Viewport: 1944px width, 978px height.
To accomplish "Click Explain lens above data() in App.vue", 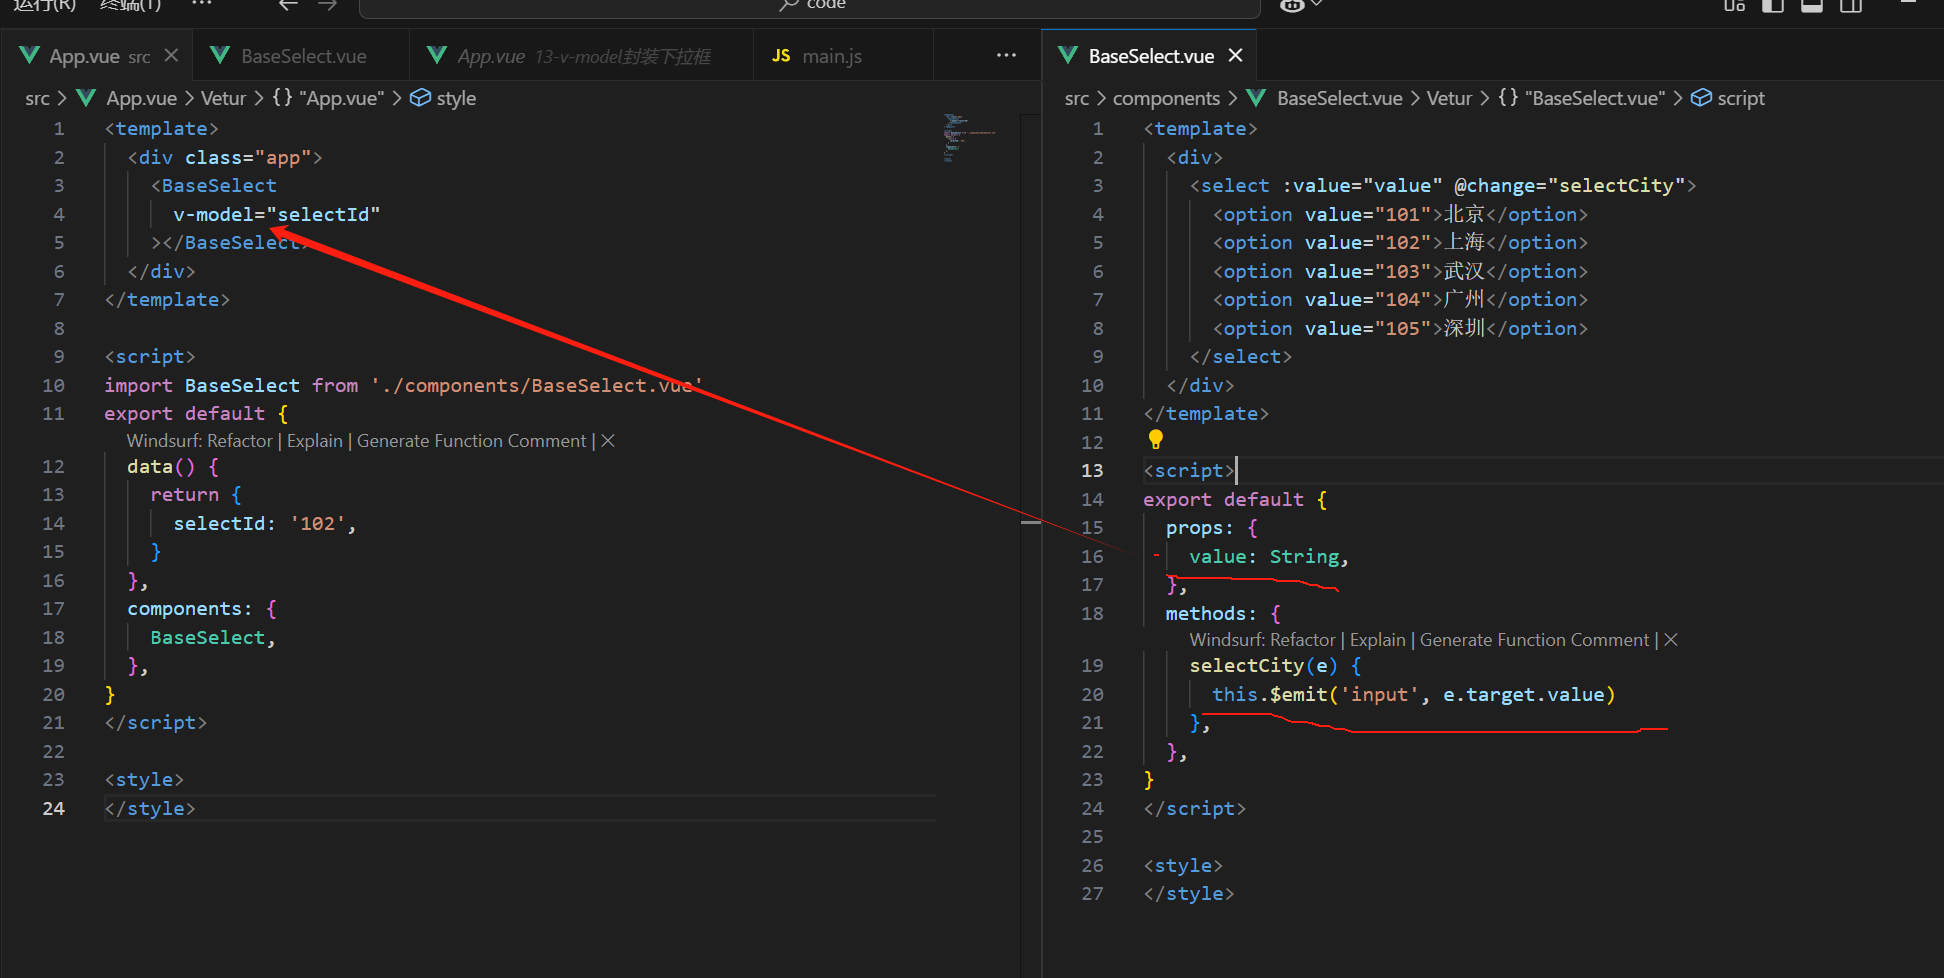I will [315, 441].
